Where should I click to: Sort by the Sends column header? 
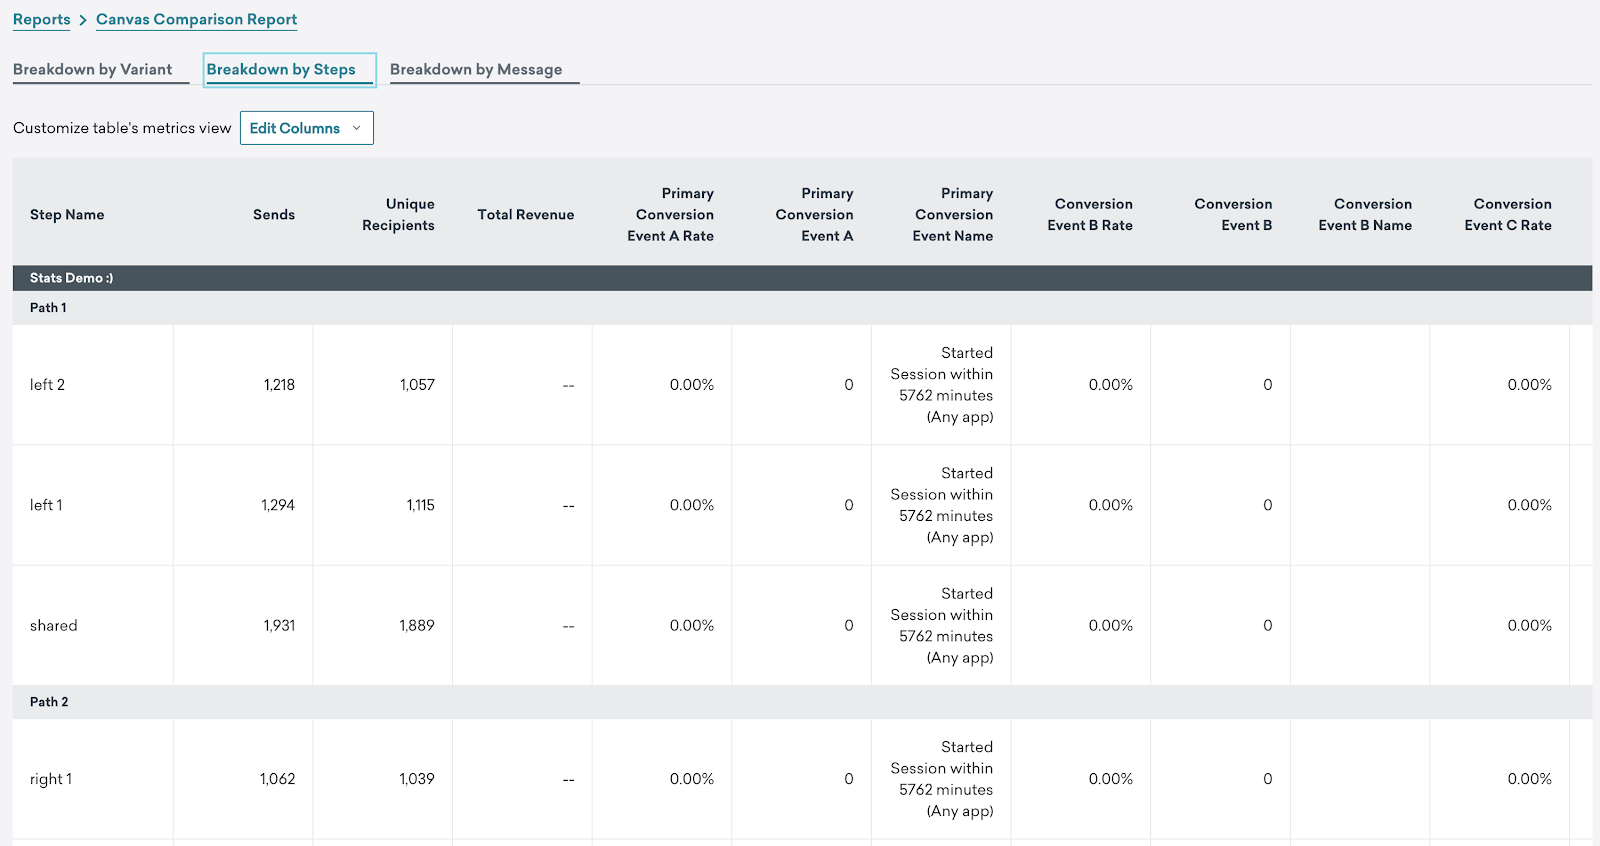[x=274, y=214]
